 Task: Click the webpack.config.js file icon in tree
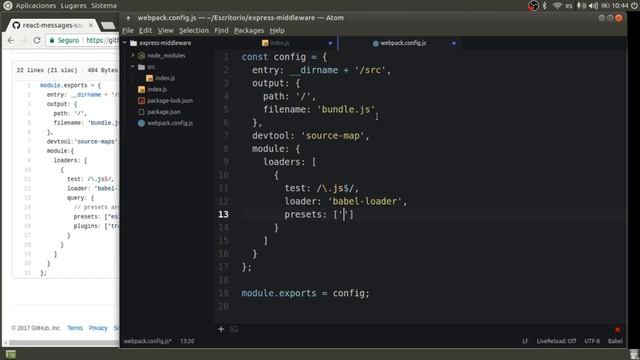coord(141,123)
